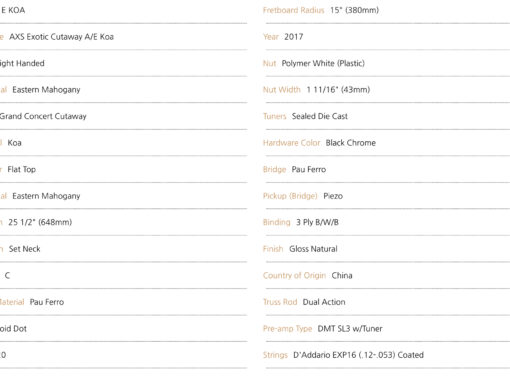Select the 25 1/2" (648mm) scale value
The width and height of the screenshot is (510, 382).
pos(40,222)
